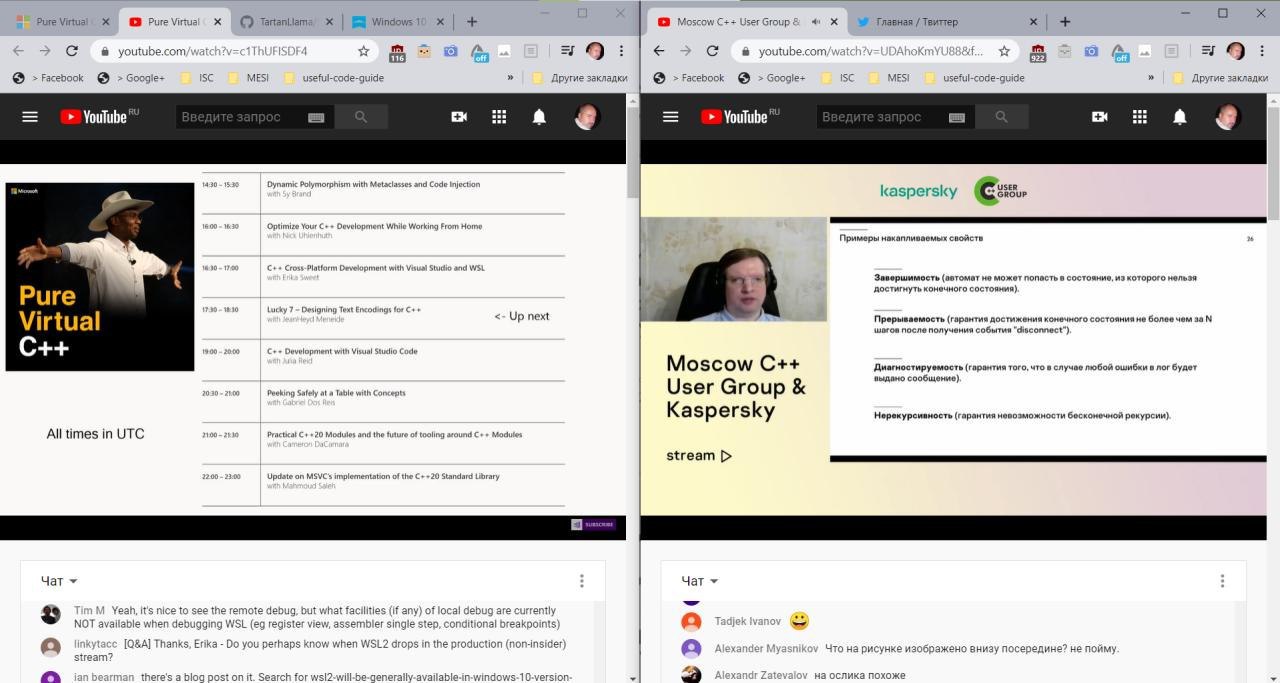This screenshot has height=683, width=1280.
Task: Open Chrome menu in right window
Action: (1261, 51)
